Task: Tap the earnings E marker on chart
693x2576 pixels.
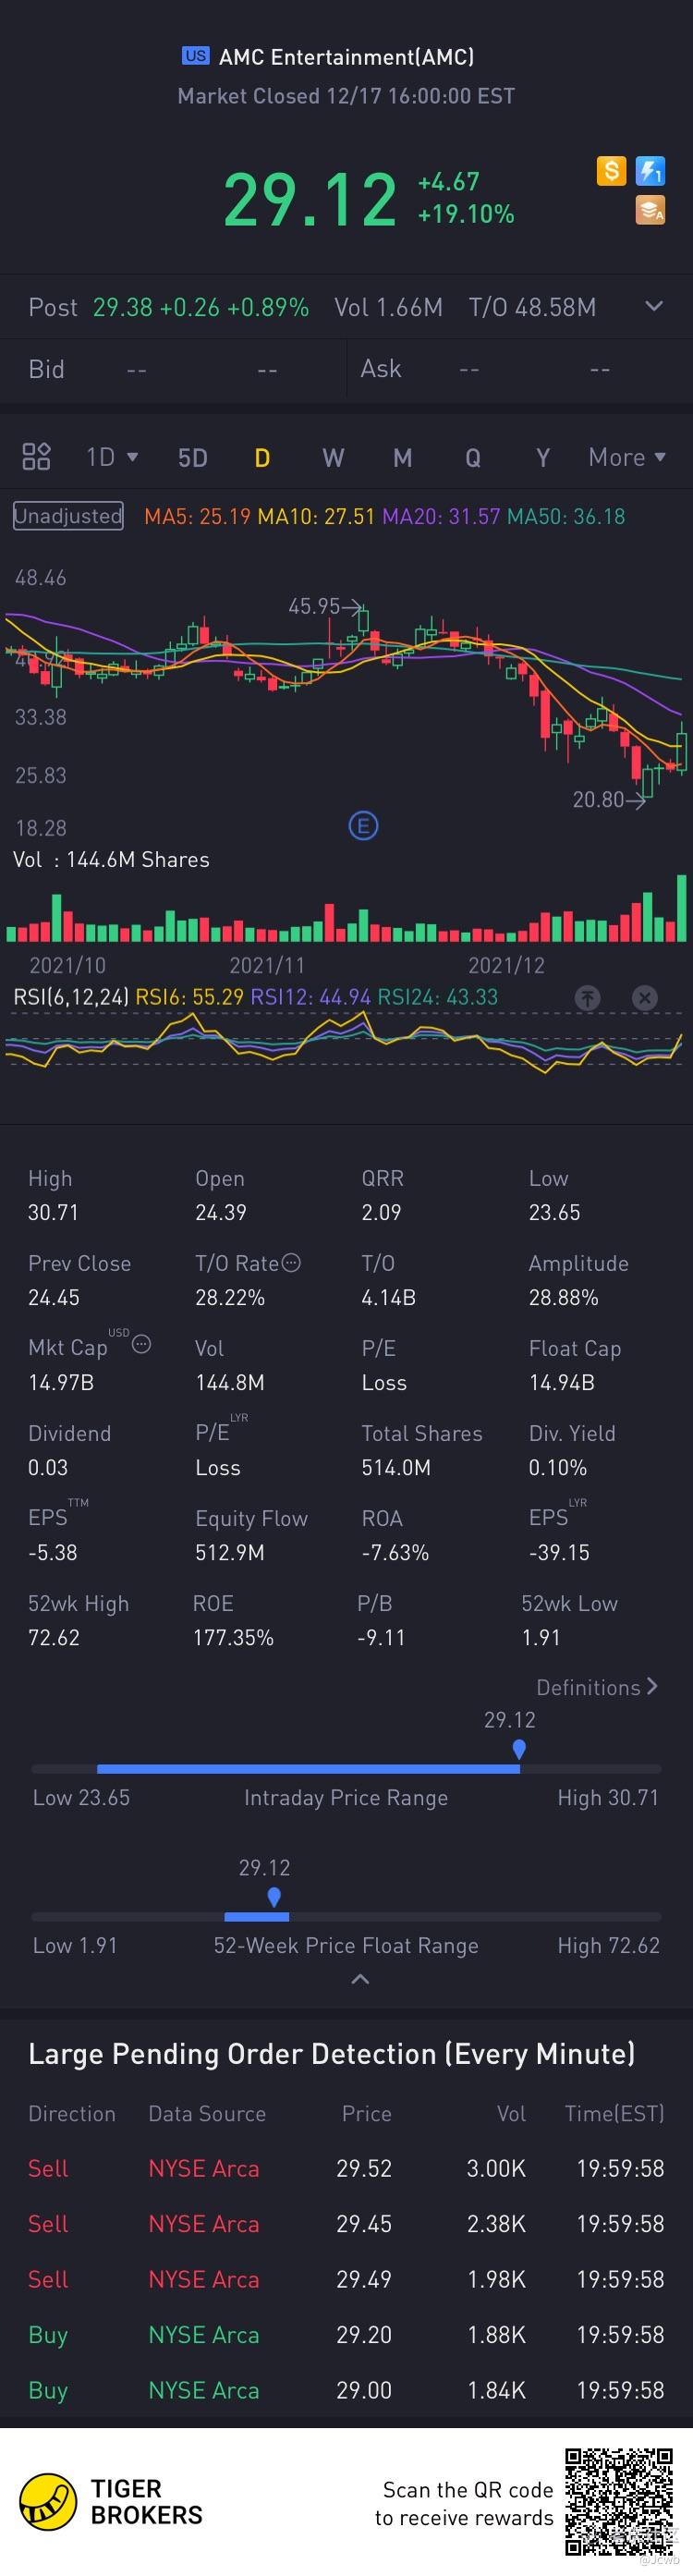Action: (x=363, y=826)
